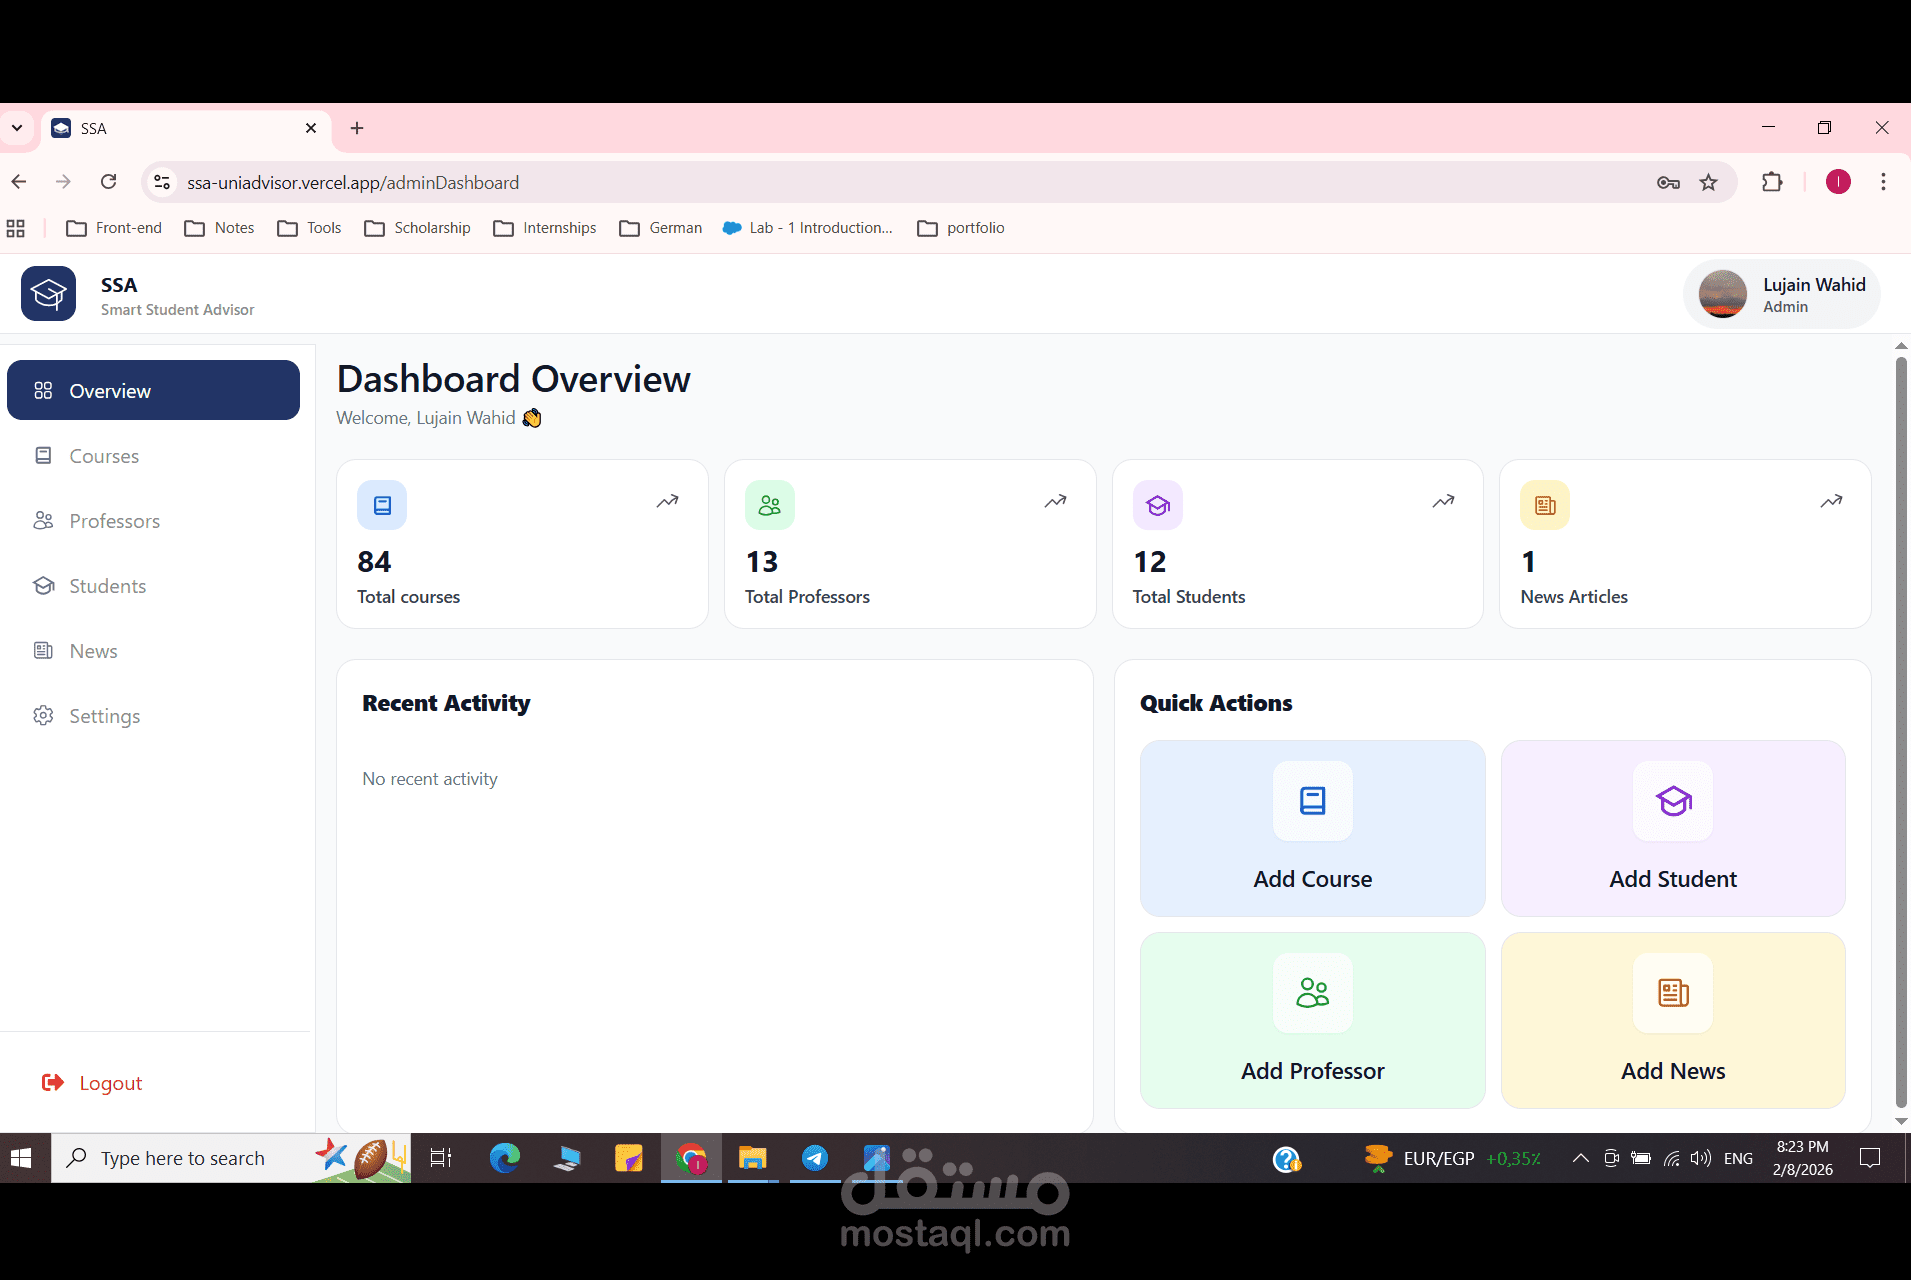
Task: Open the Tools bookmarks folder
Action: coord(310,228)
